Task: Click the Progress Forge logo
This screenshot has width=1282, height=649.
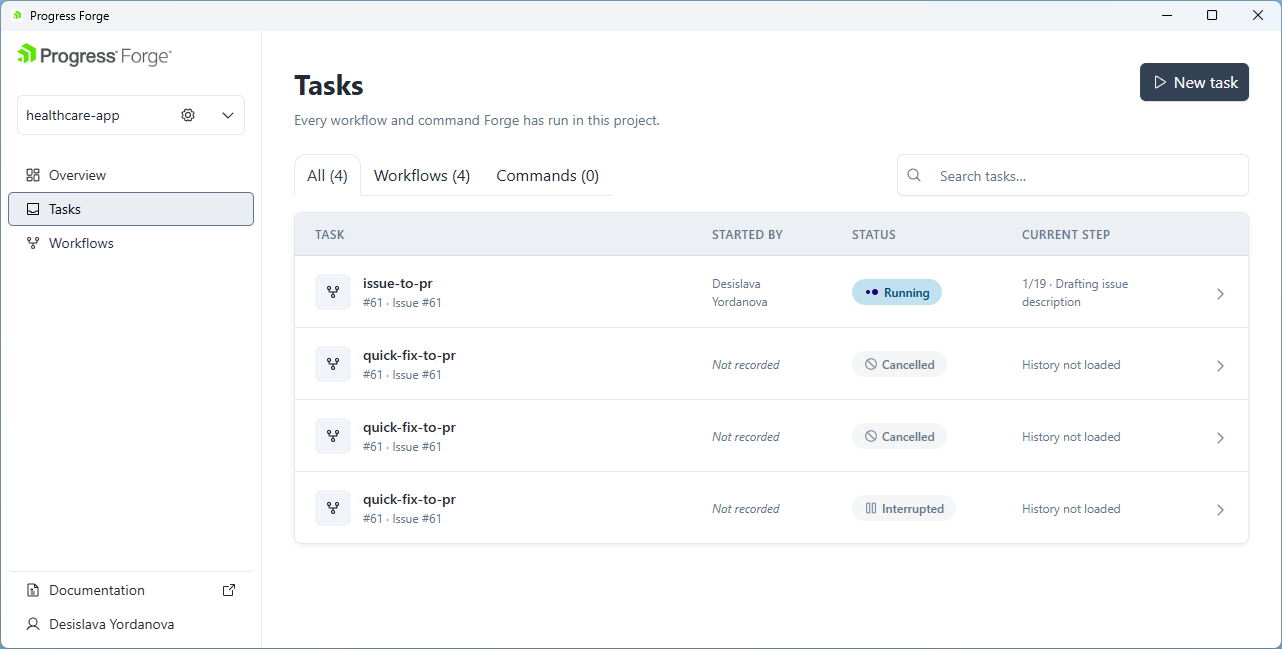Action: (94, 55)
